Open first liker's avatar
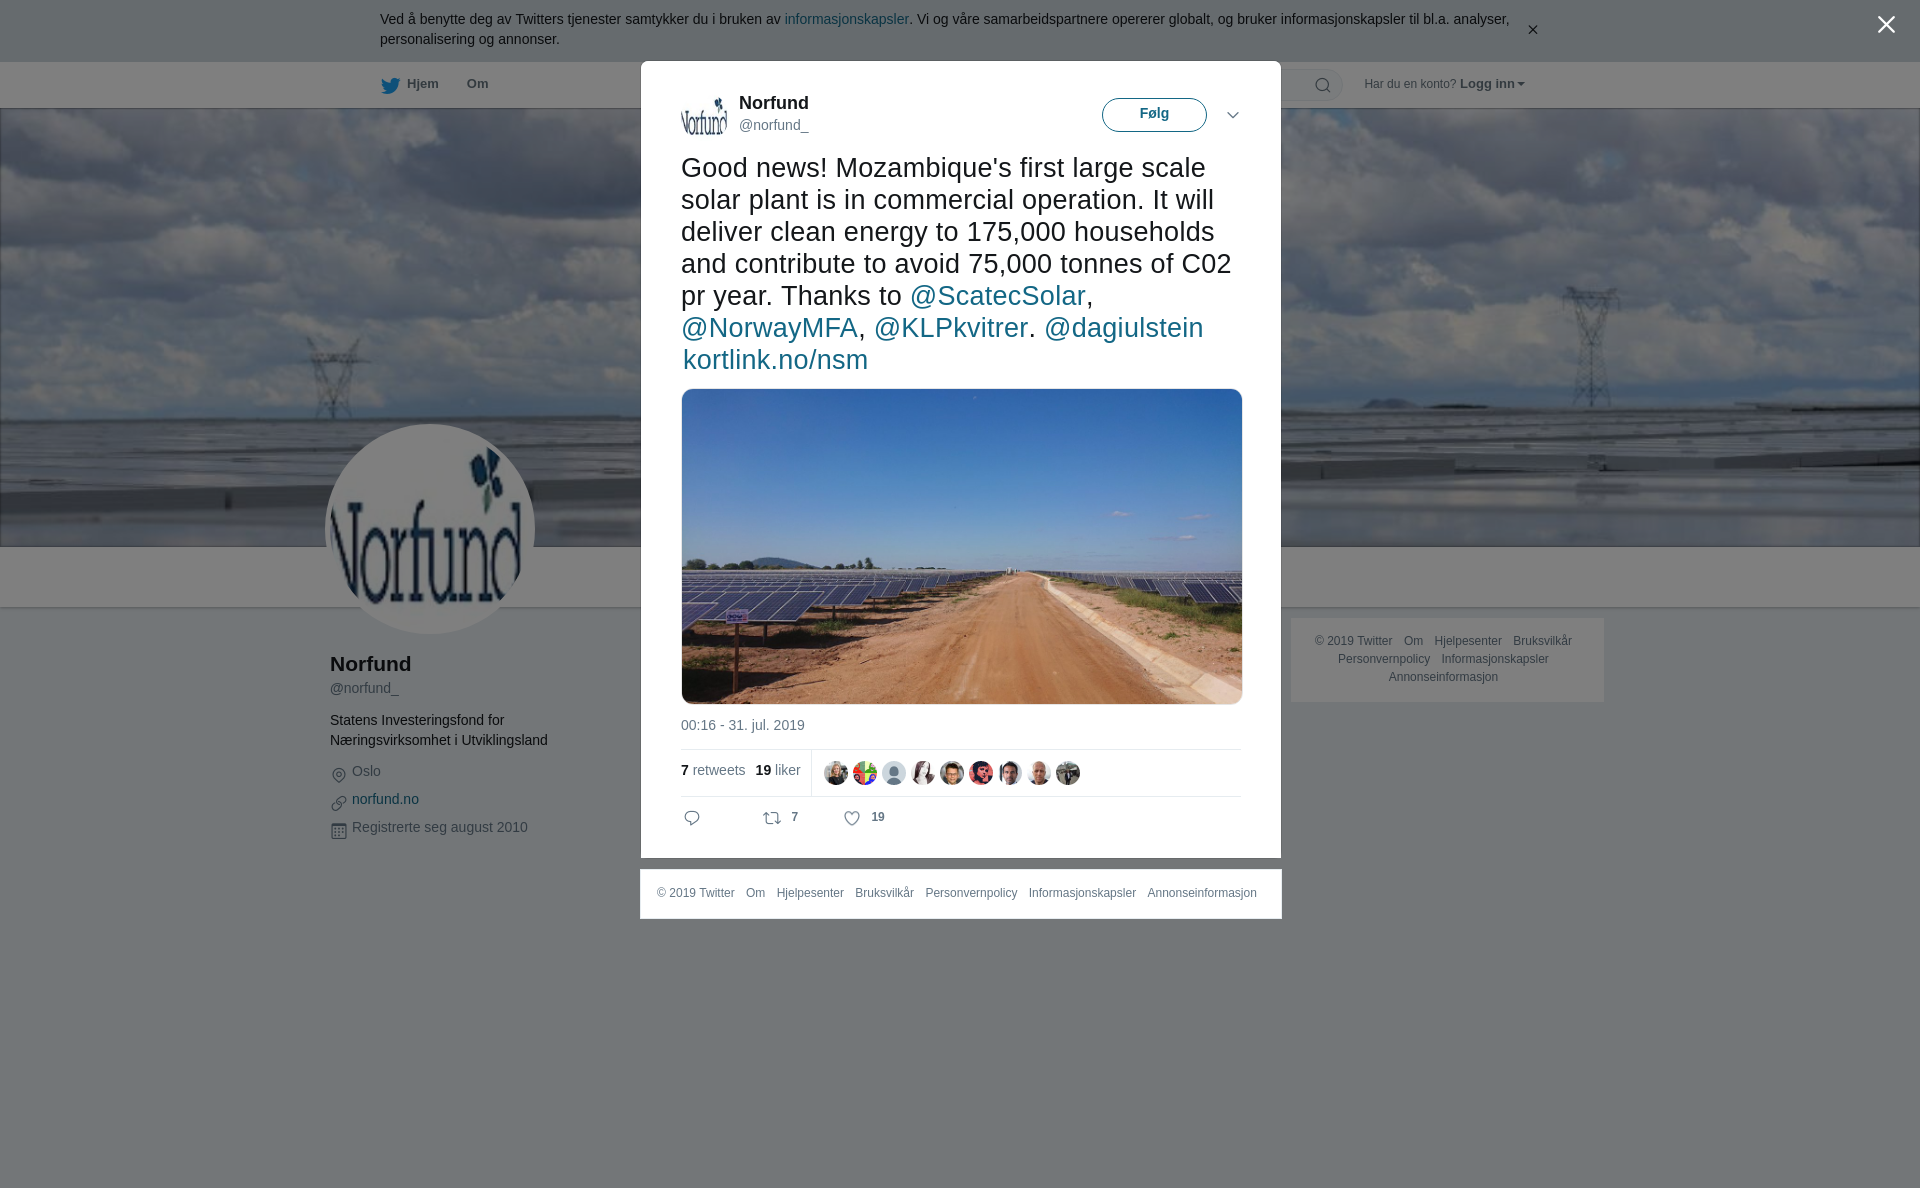The width and height of the screenshot is (1920, 1188). pos(836,773)
